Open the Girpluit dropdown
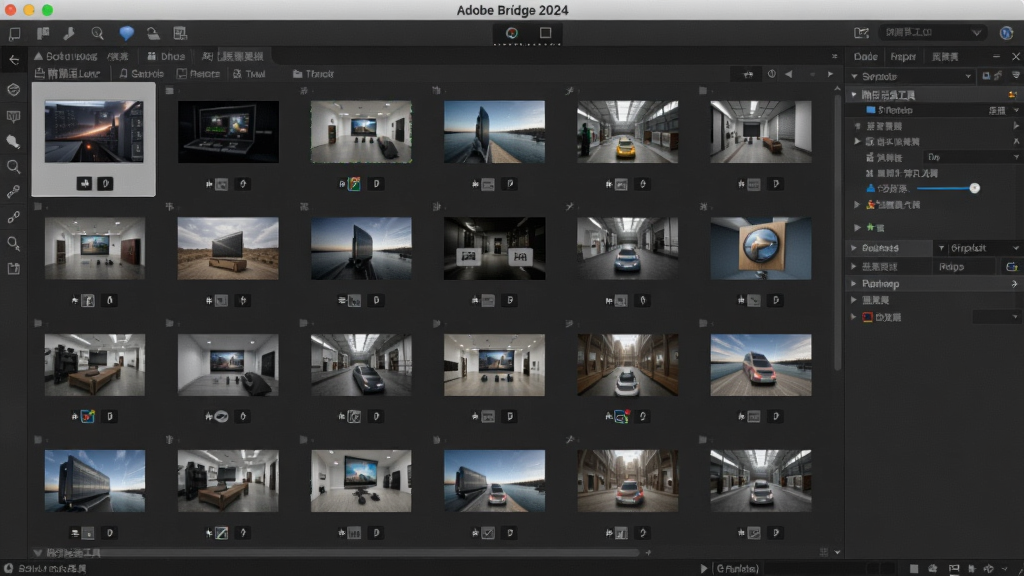 tap(978, 248)
